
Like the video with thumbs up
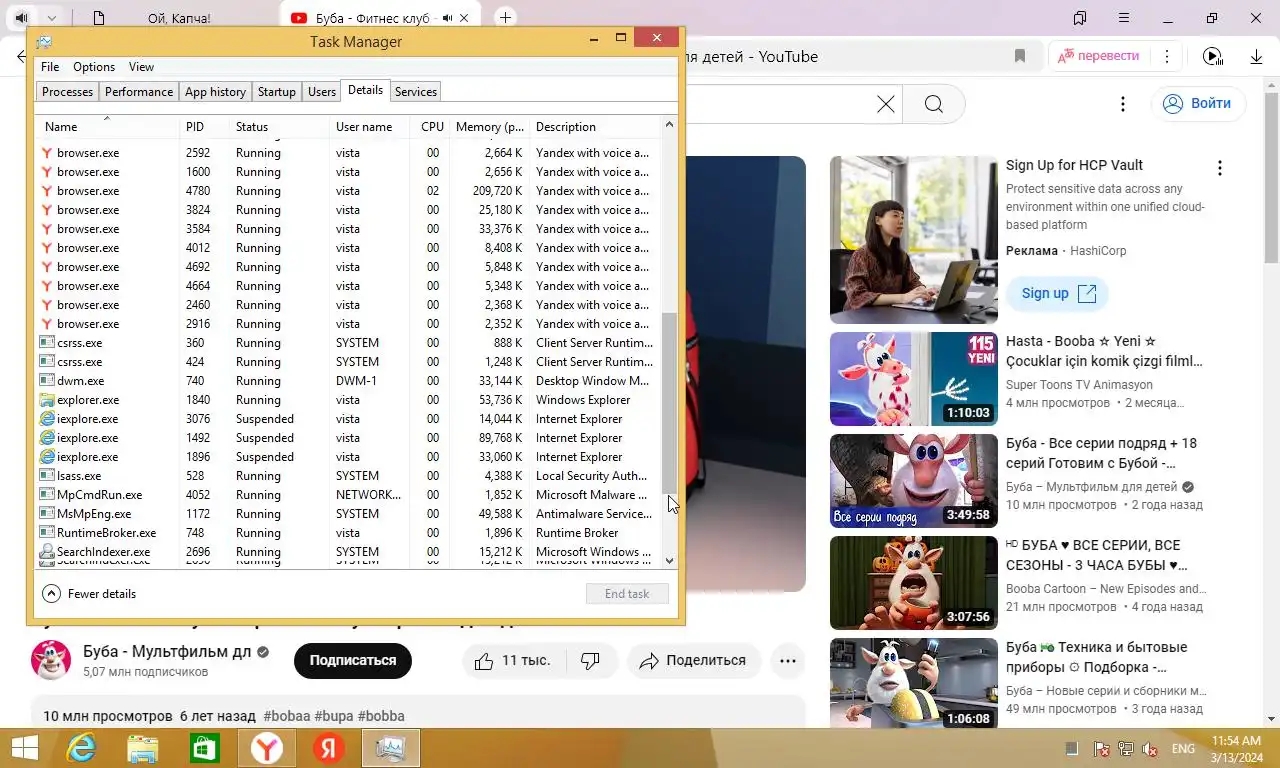coord(512,661)
